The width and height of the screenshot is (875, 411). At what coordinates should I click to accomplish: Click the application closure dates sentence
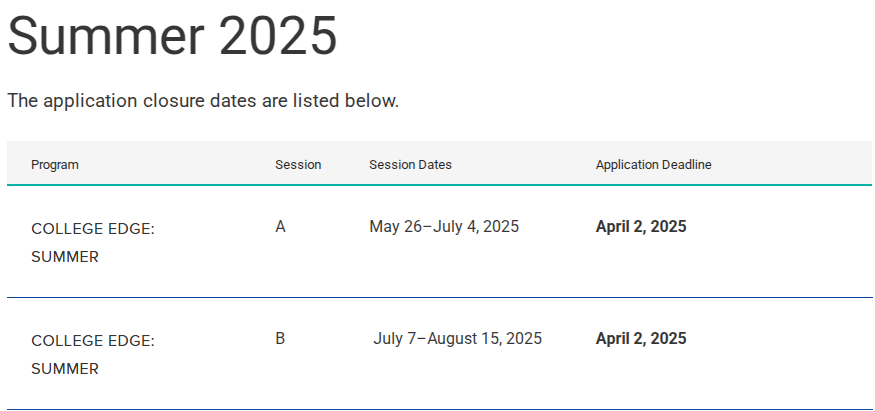pyautogui.click(x=203, y=101)
